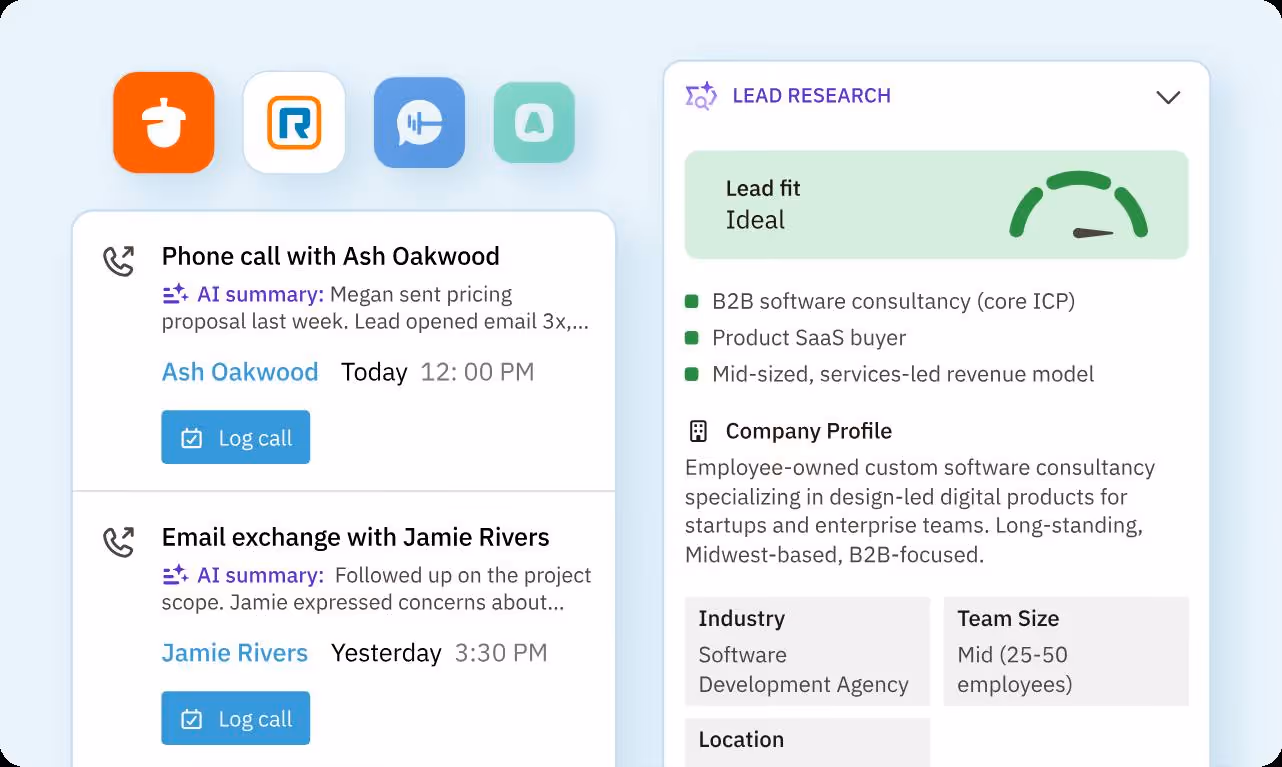1282x767 pixels.
Task: Click the Company Profile building icon
Action: pos(698,431)
